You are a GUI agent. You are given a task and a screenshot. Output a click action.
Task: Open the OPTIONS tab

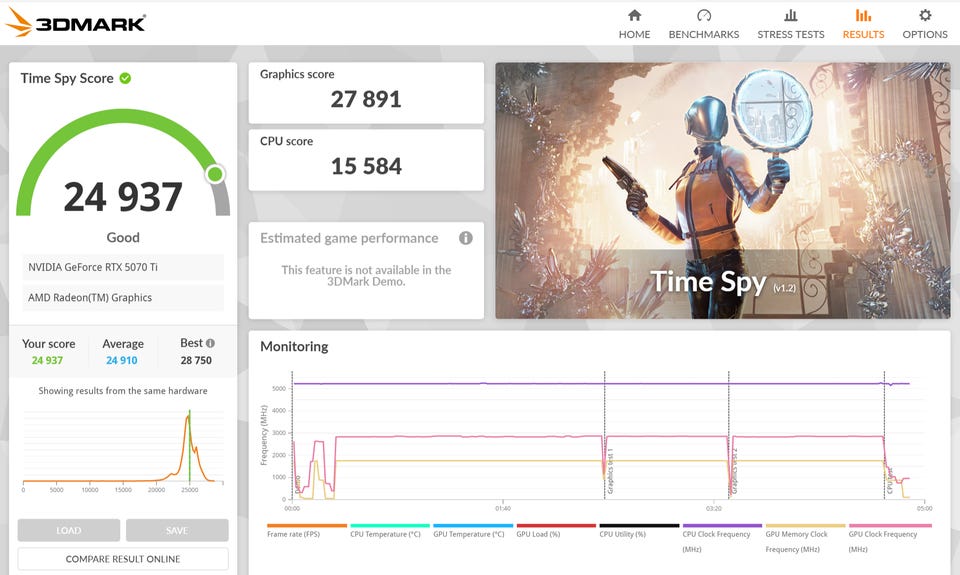point(924,24)
